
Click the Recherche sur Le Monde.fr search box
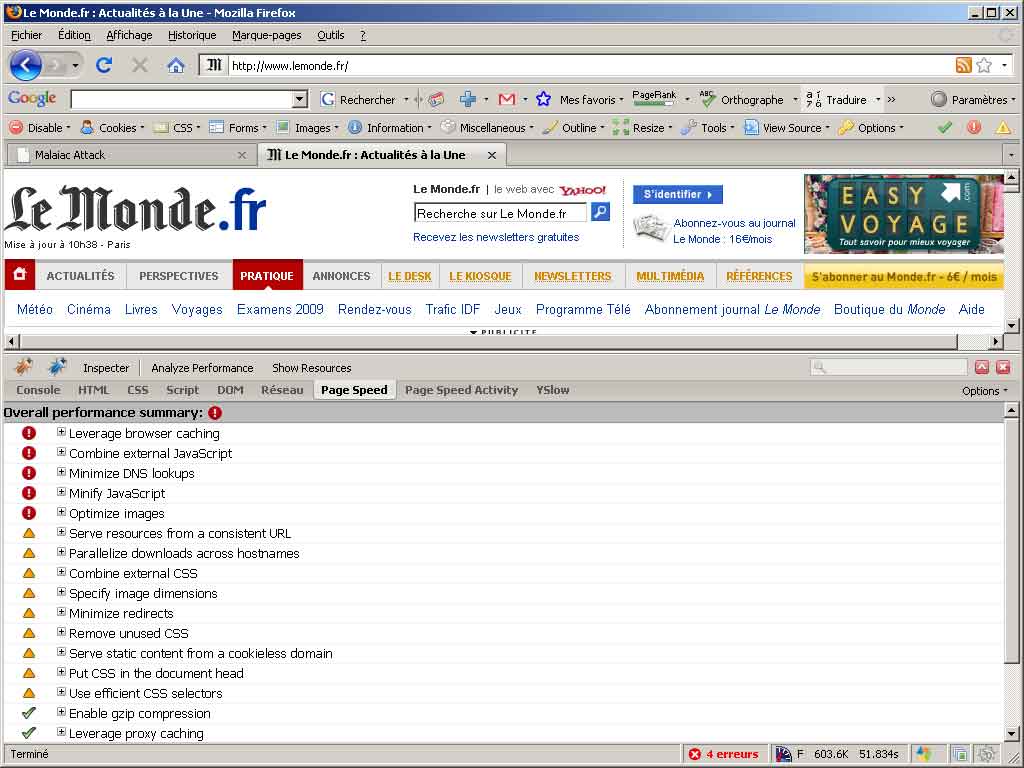point(500,213)
